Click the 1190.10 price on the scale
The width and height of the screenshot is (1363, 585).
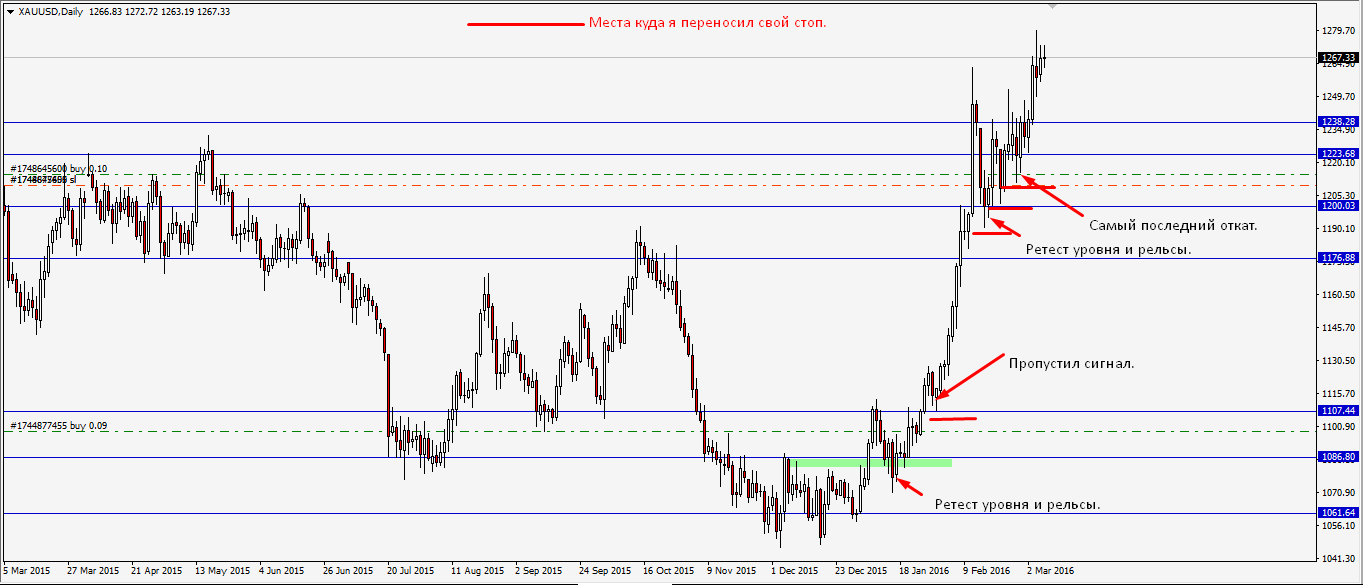pyautogui.click(x=1337, y=229)
